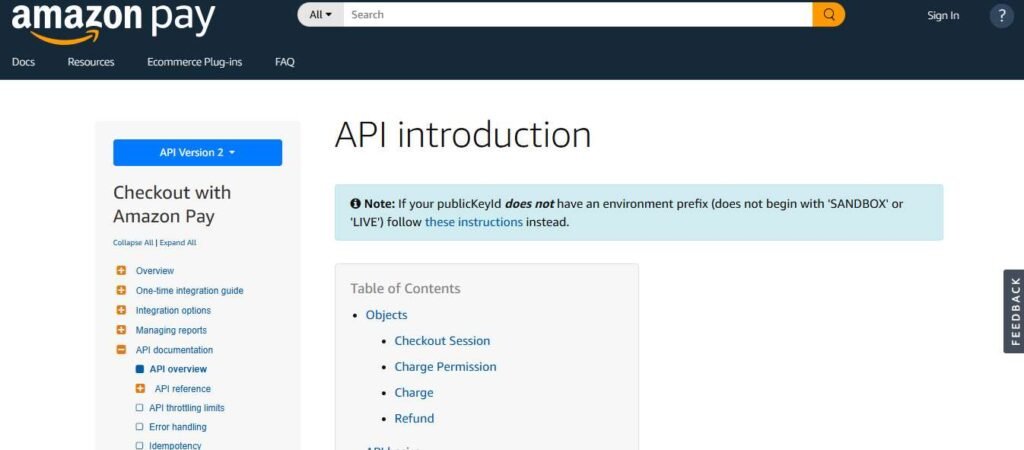Click the orange search magnifier button
Viewport: 1024px width, 450px height.
point(829,14)
